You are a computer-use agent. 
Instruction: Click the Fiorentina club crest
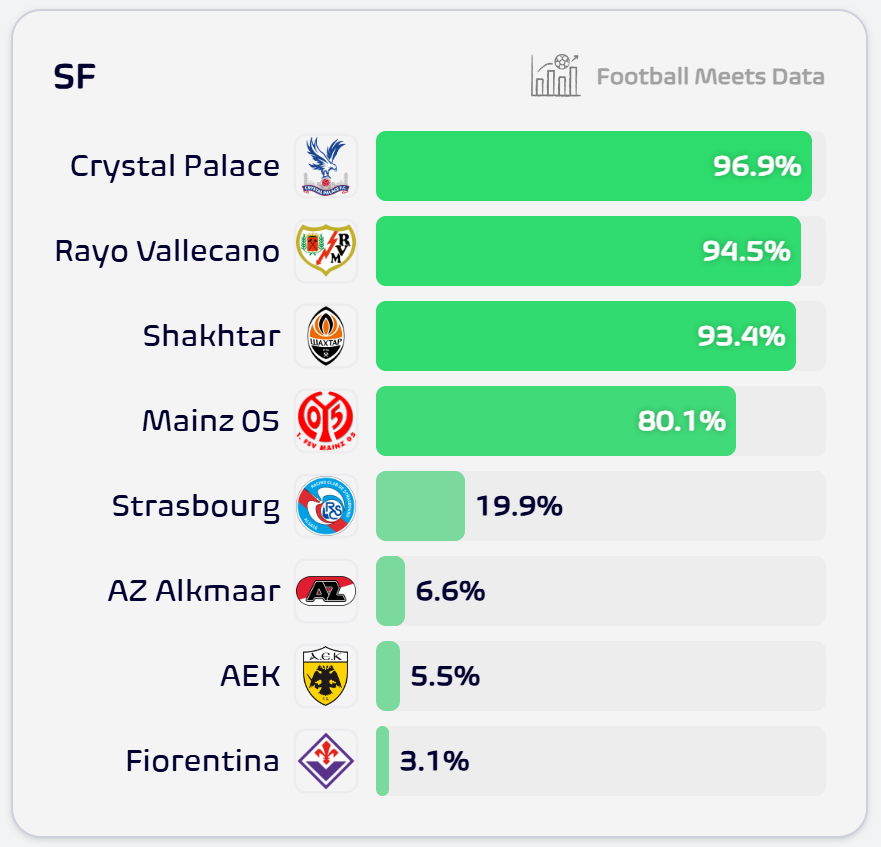pyautogui.click(x=326, y=761)
